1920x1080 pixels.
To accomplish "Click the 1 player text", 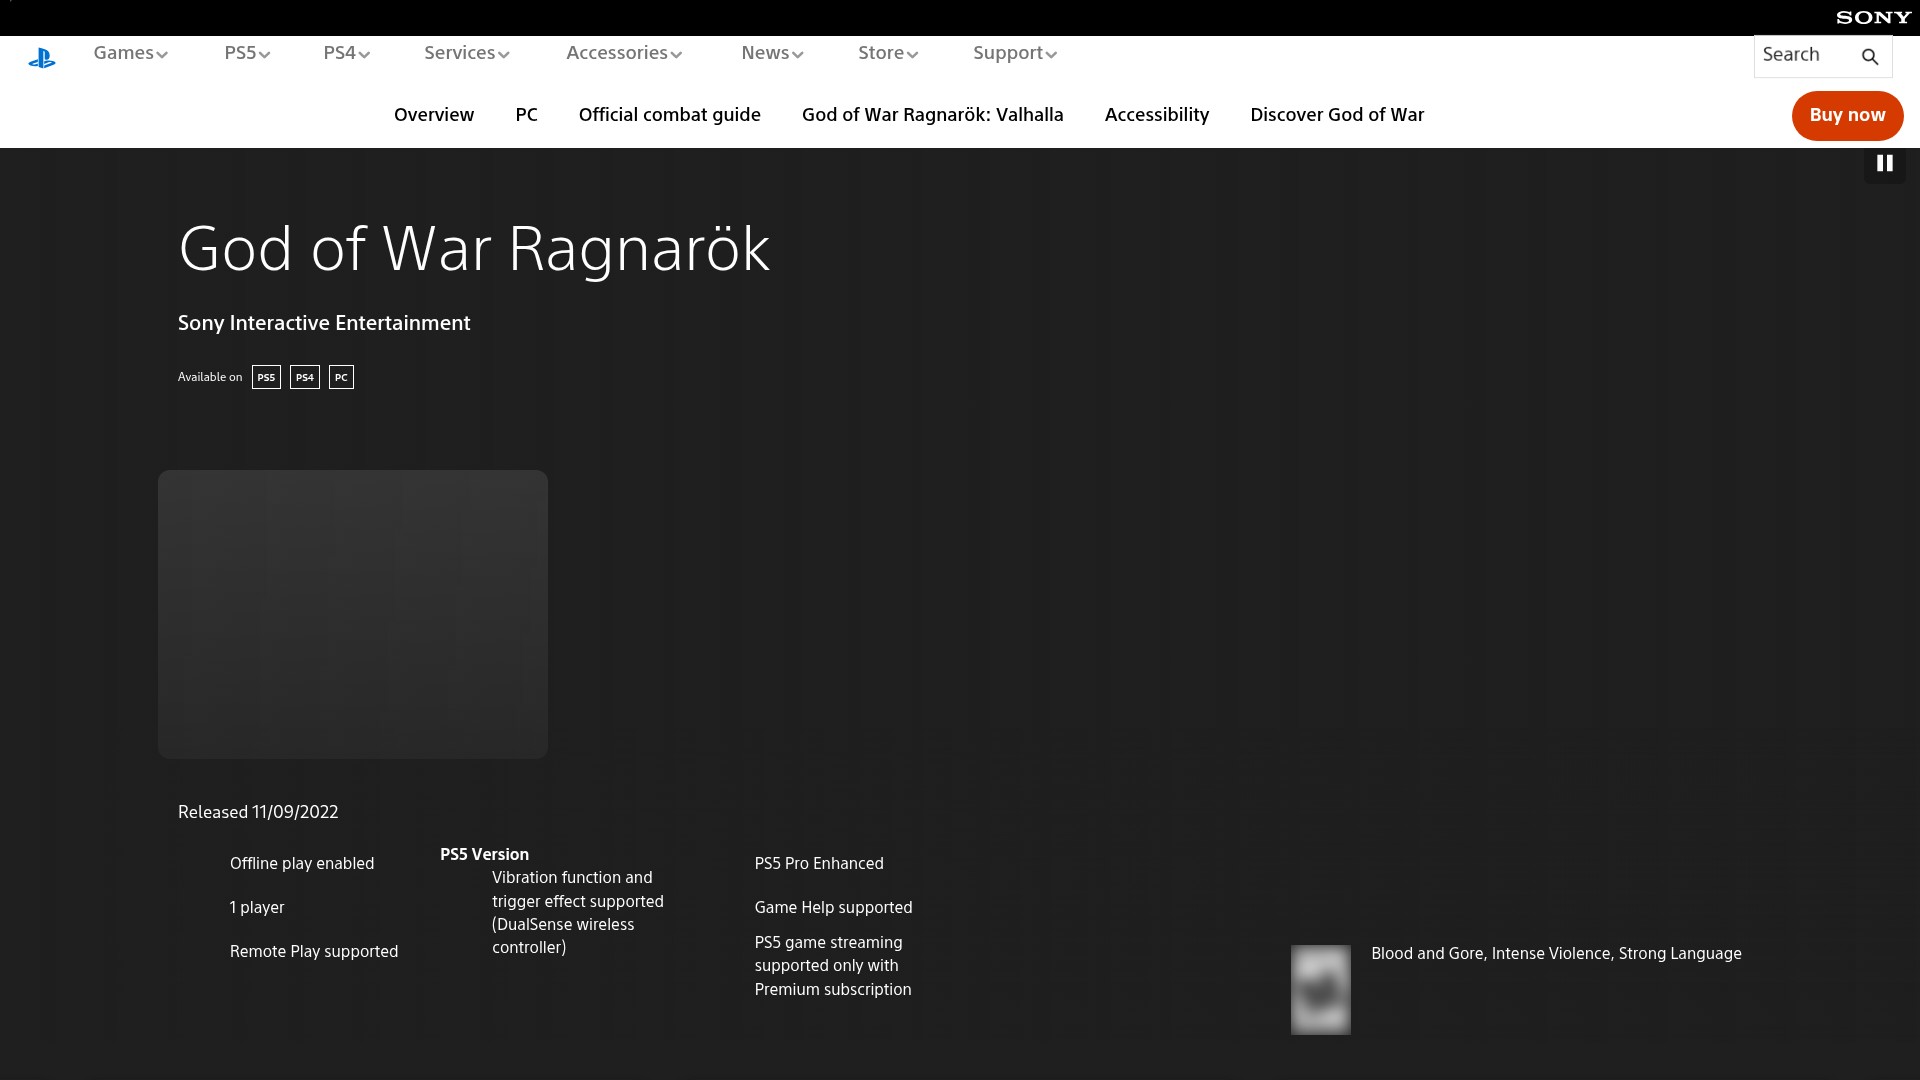I will [257, 908].
